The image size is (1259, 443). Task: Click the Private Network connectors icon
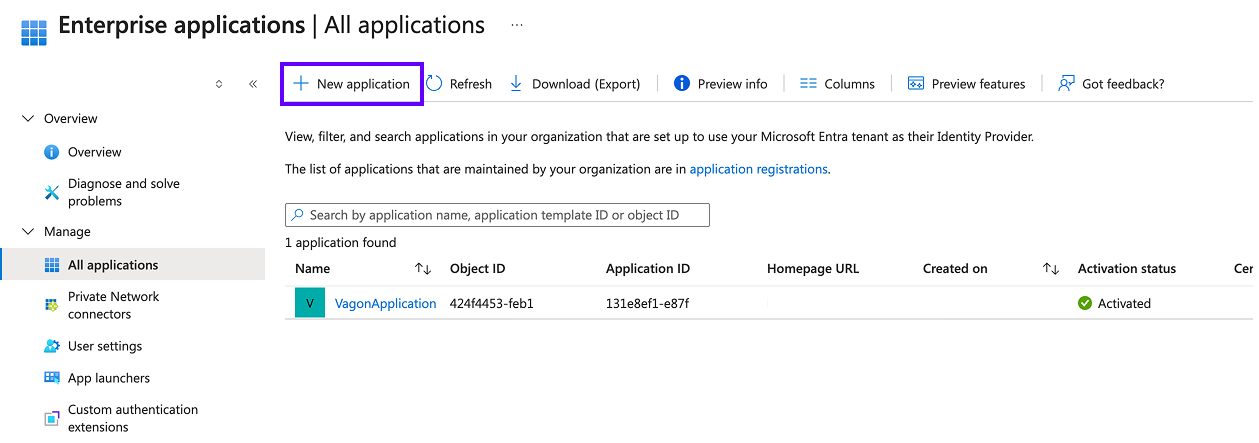(52, 305)
